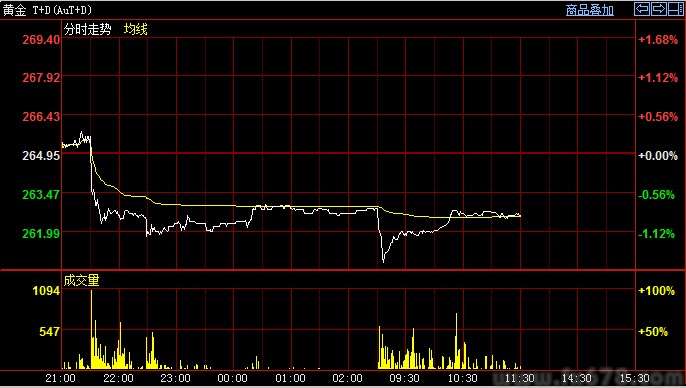686x388 pixels.
Task: Click the left arrow navigation icon
Action: click(x=642, y=9)
